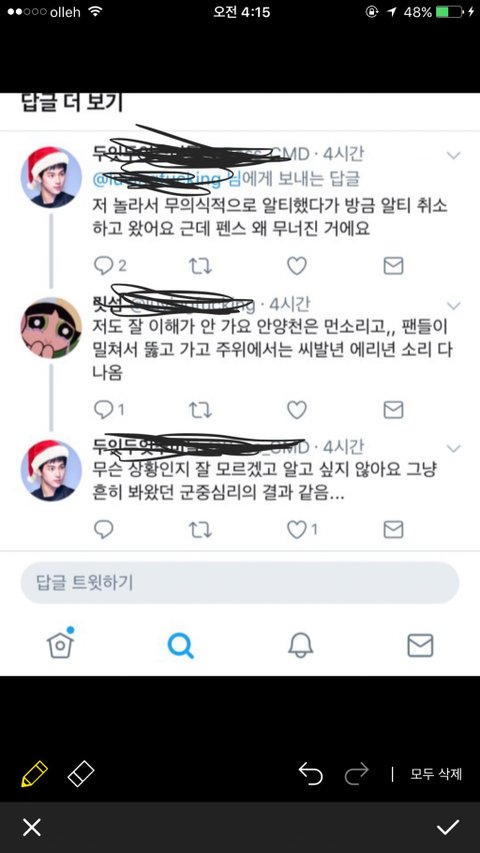The height and width of the screenshot is (853, 480).
Task: Undo the last drawing stroke
Action: (311, 774)
